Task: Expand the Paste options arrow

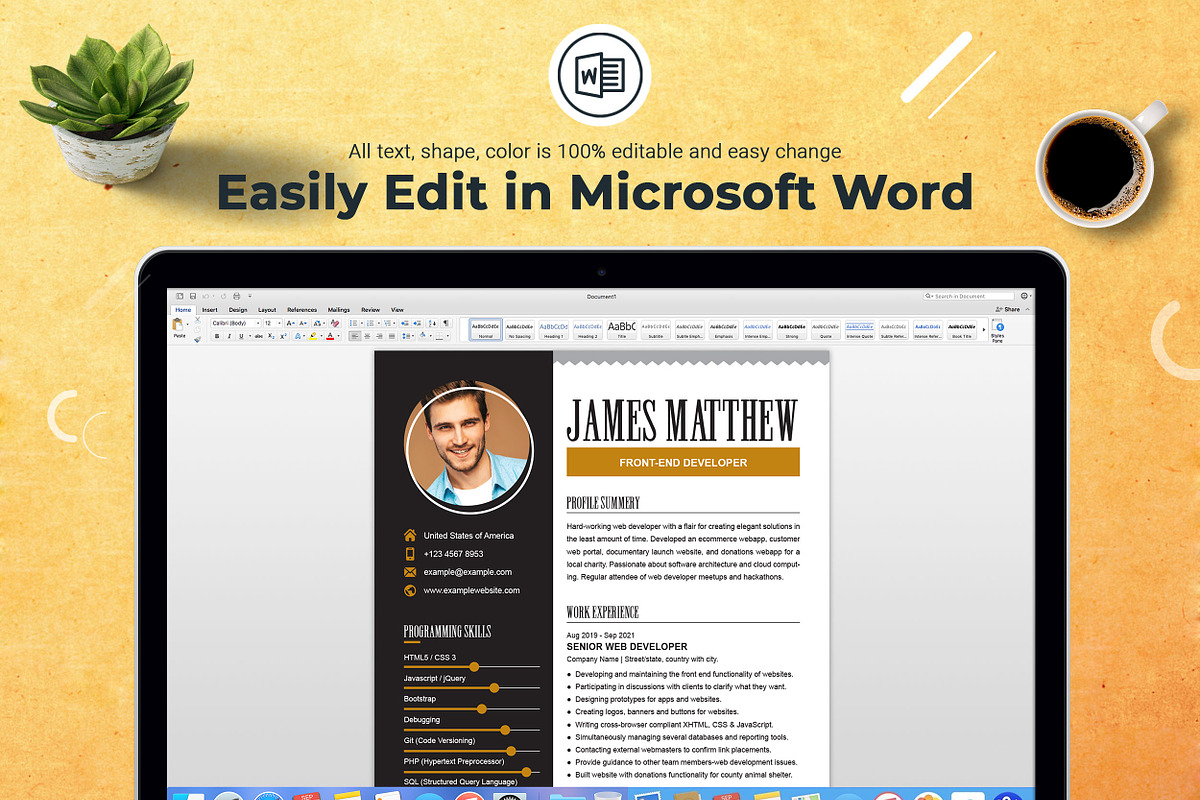Action: (x=187, y=324)
